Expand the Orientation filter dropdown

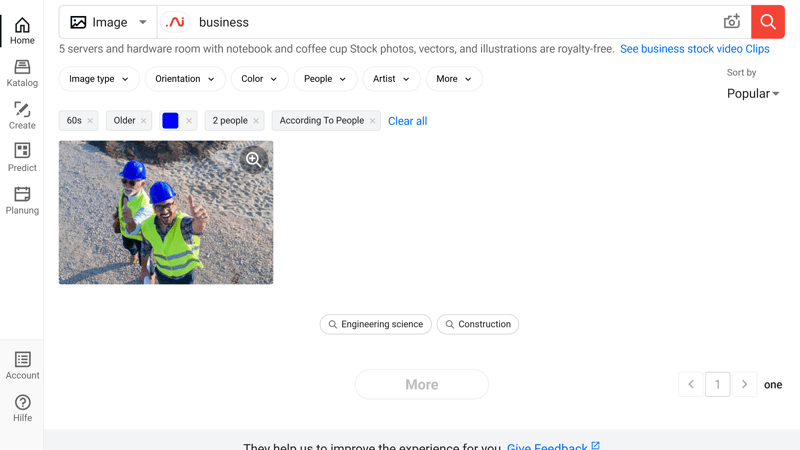pos(185,79)
